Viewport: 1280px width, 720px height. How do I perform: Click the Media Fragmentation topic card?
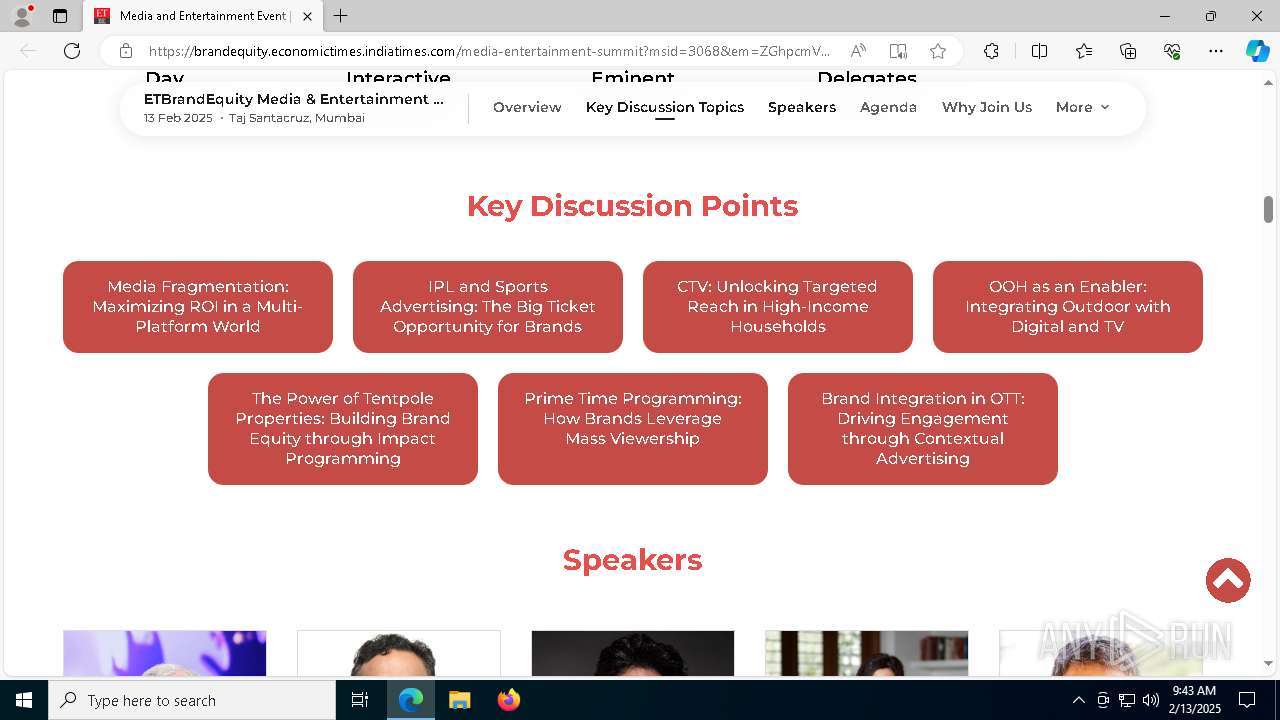click(x=198, y=307)
